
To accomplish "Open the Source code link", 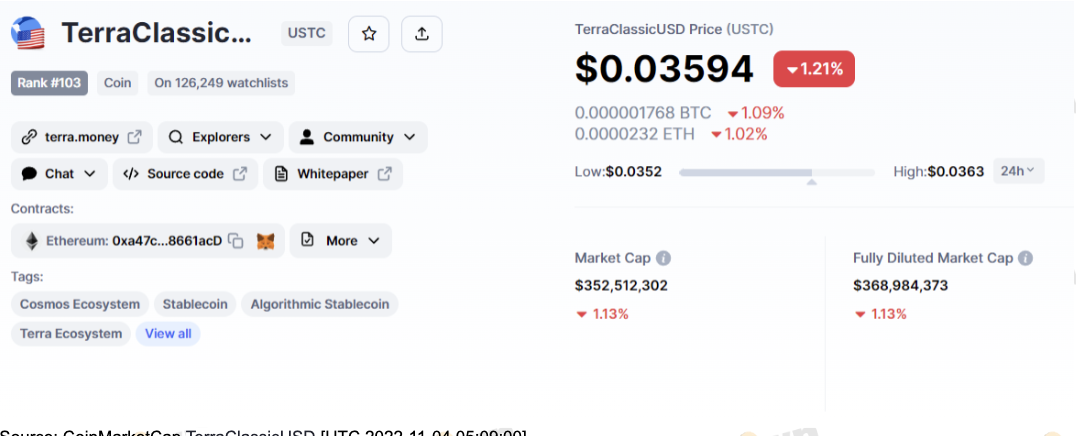I will [185, 174].
